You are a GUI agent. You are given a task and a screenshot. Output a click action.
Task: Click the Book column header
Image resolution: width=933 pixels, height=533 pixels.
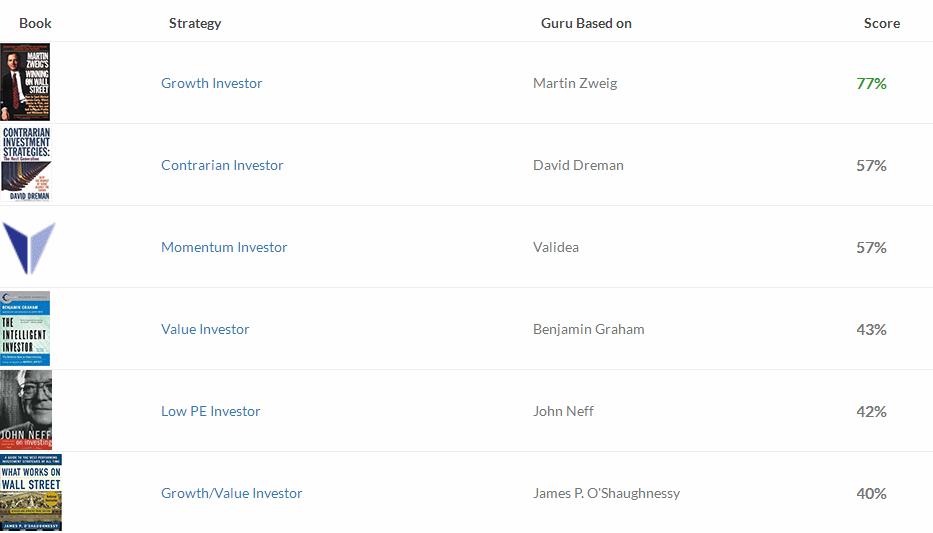click(35, 23)
